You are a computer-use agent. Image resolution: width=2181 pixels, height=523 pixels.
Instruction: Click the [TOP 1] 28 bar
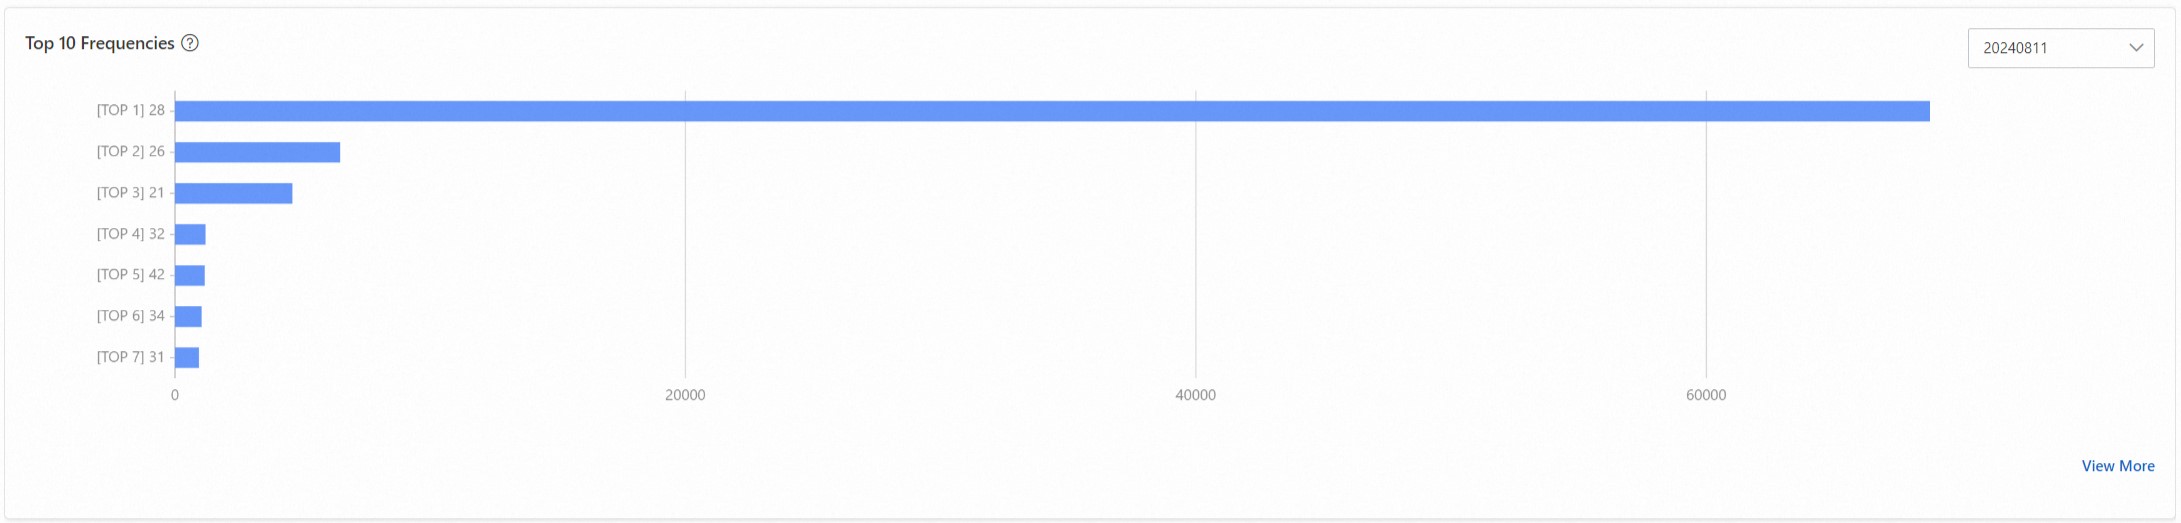point(1052,111)
